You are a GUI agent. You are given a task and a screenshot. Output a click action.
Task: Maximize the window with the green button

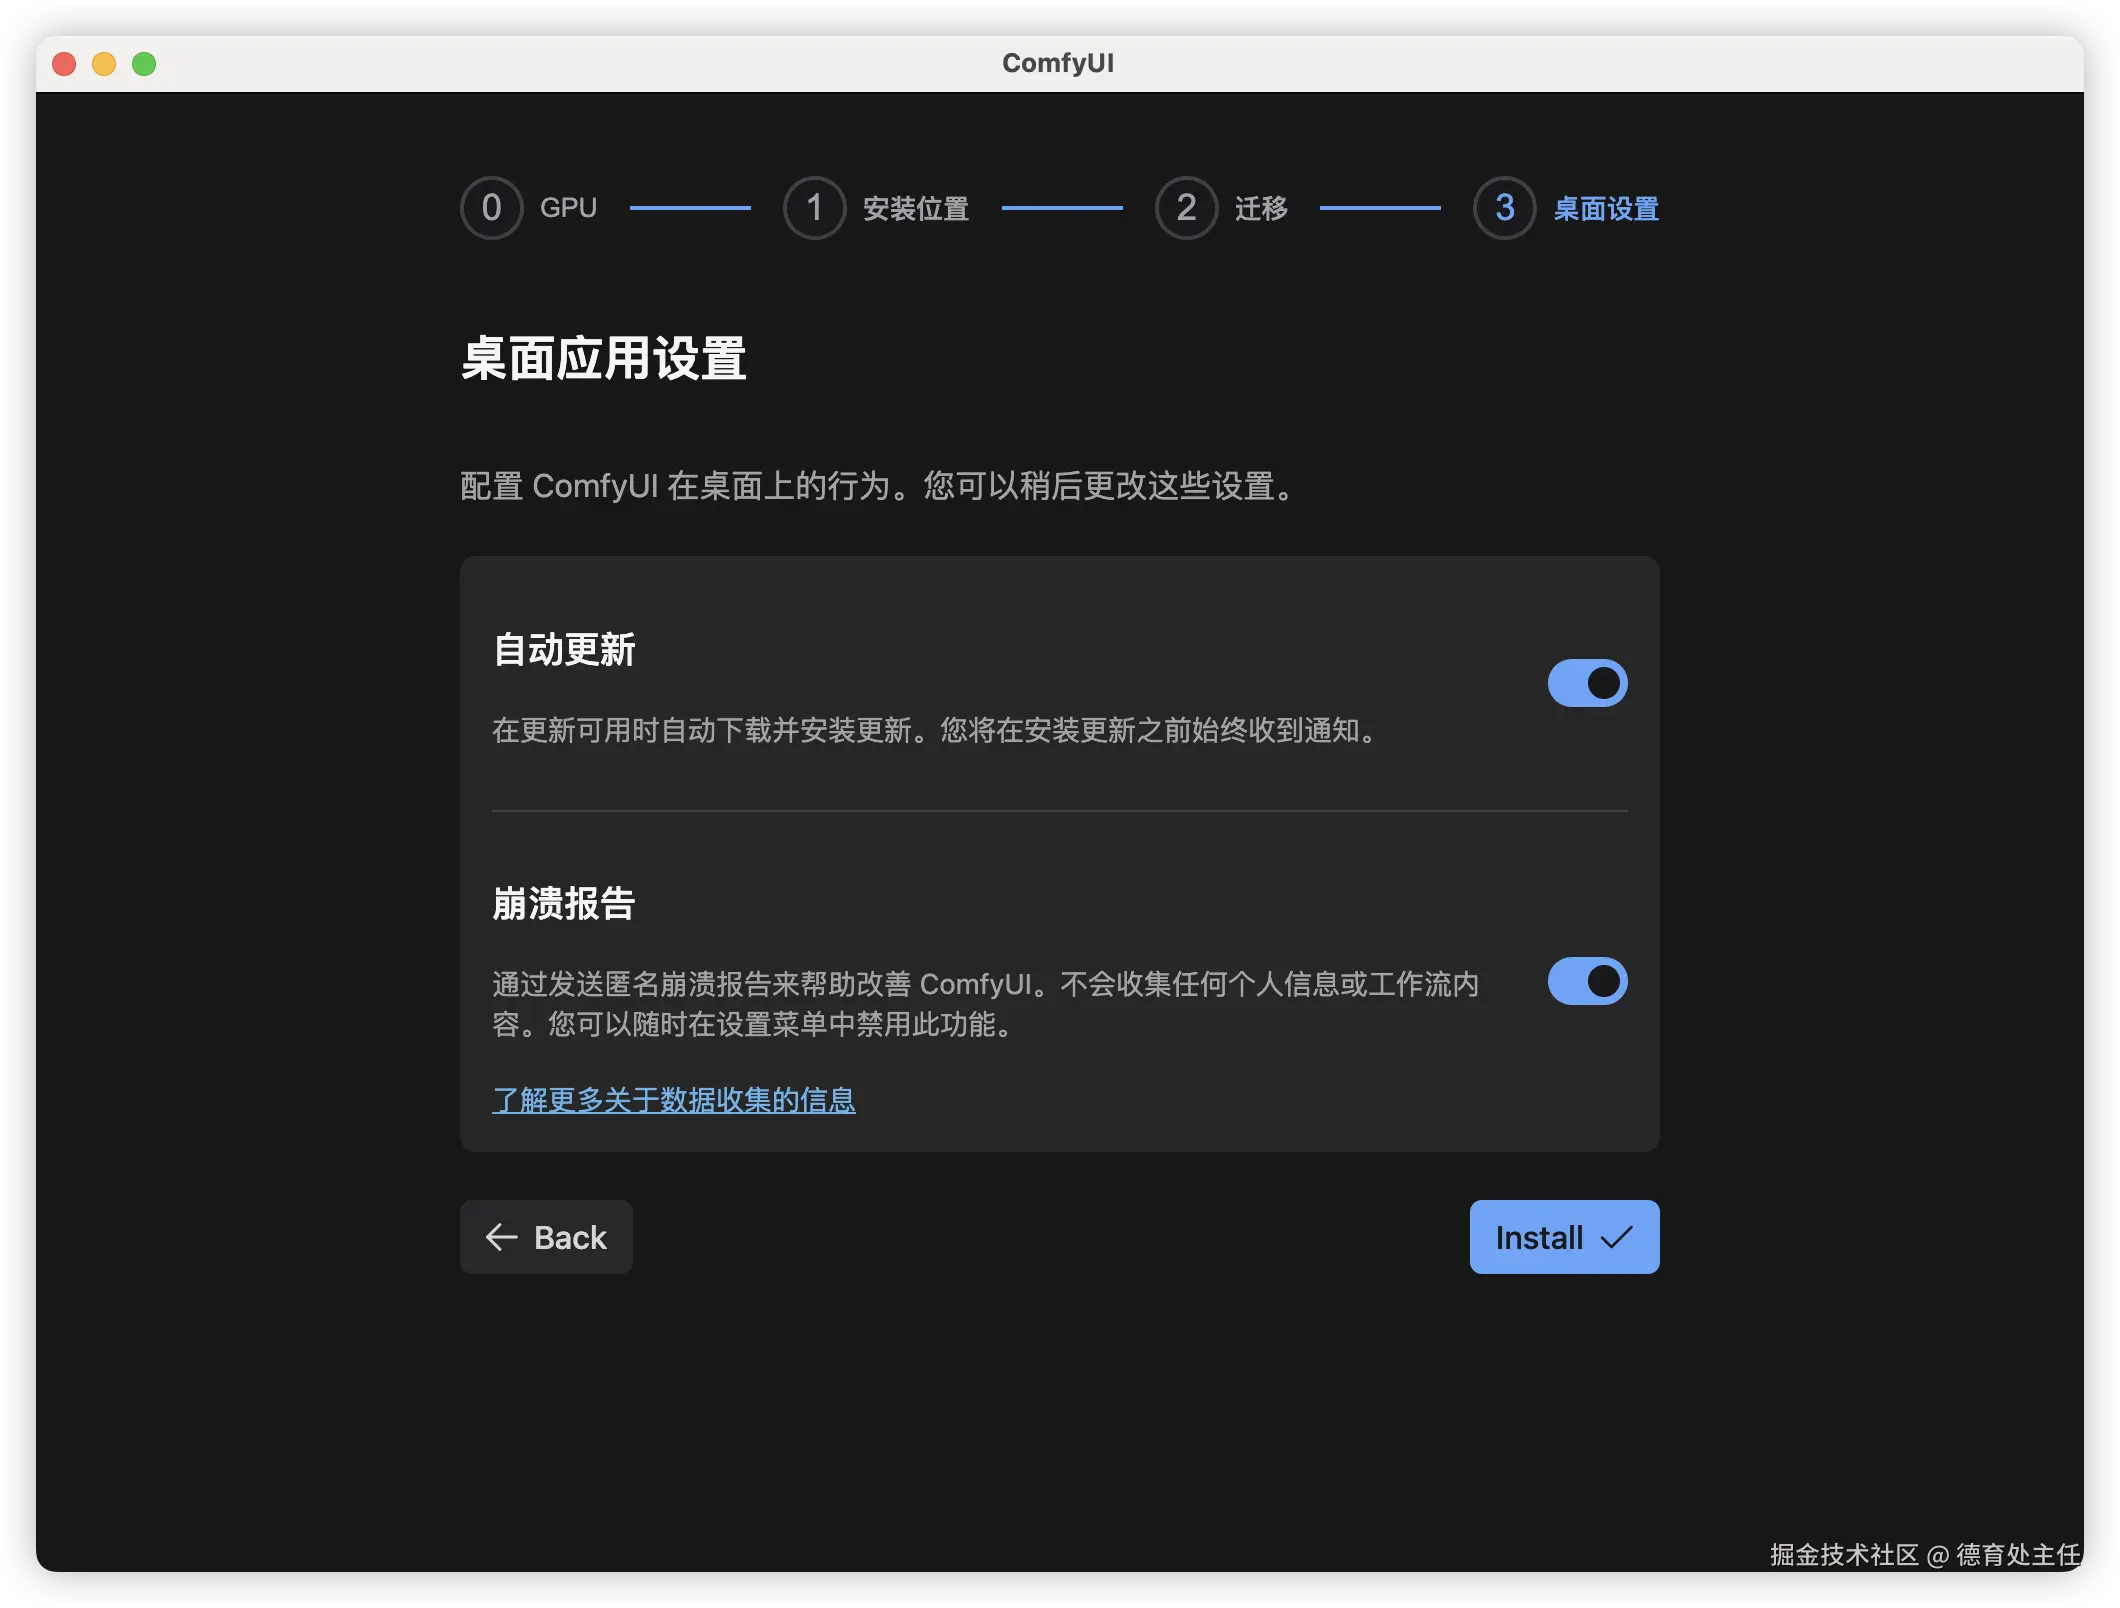click(144, 64)
